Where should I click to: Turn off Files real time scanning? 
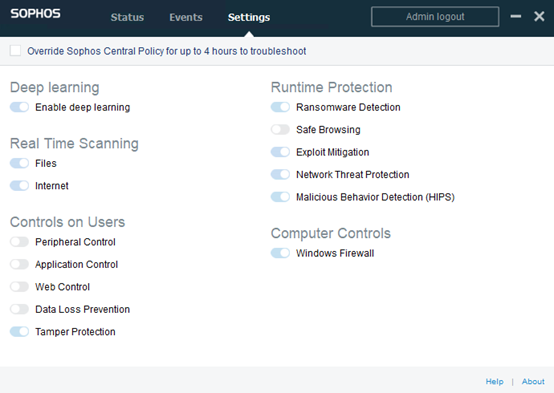(x=19, y=163)
